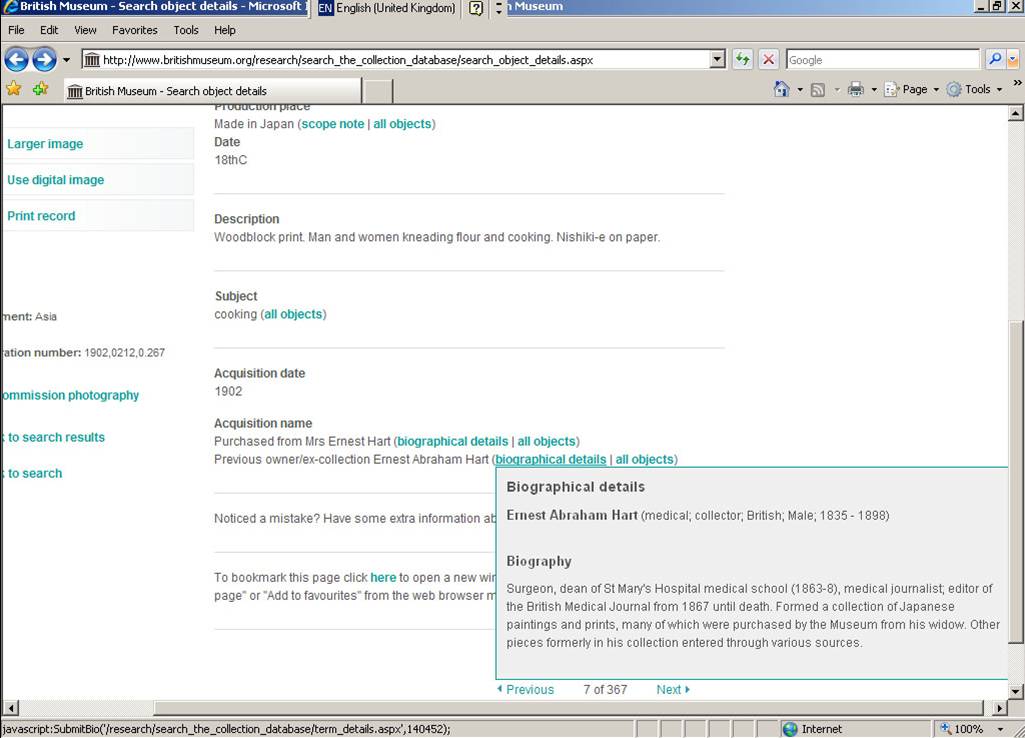1025x738 pixels.
Task: Click the browser Forward arrow button
Action: tap(44, 60)
